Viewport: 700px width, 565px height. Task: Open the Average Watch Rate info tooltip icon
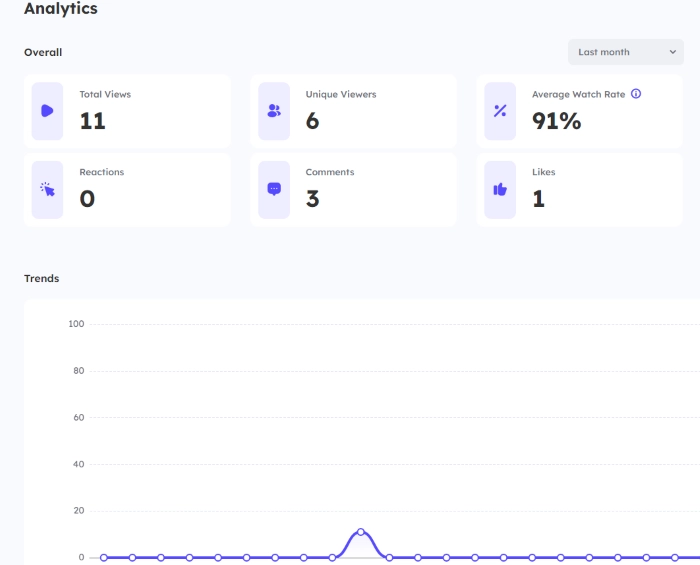(636, 94)
